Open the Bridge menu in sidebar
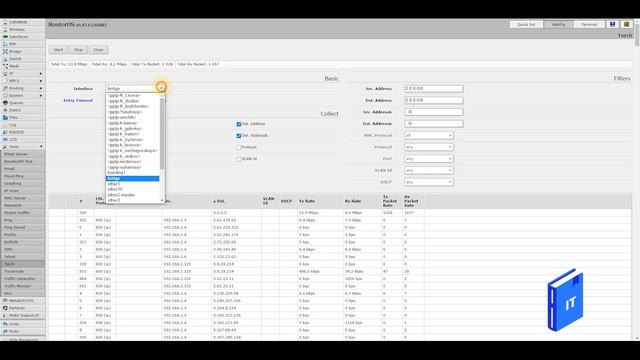The height and width of the screenshot is (360, 640). [15, 51]
